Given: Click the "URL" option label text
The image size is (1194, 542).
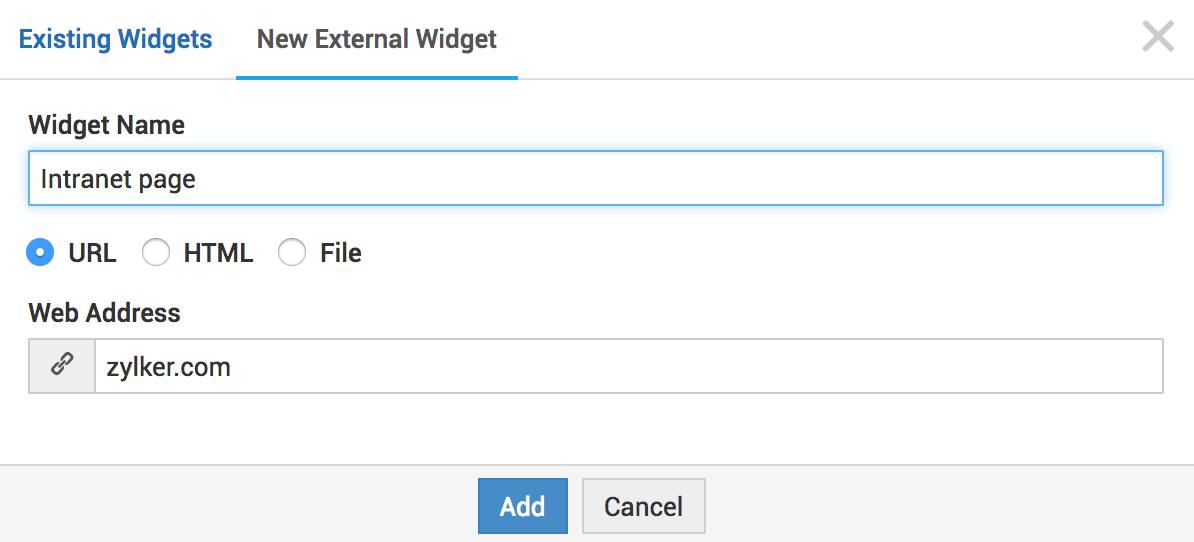Looking at the screenshot, I should pyautogui.click(x=92, y=253).
